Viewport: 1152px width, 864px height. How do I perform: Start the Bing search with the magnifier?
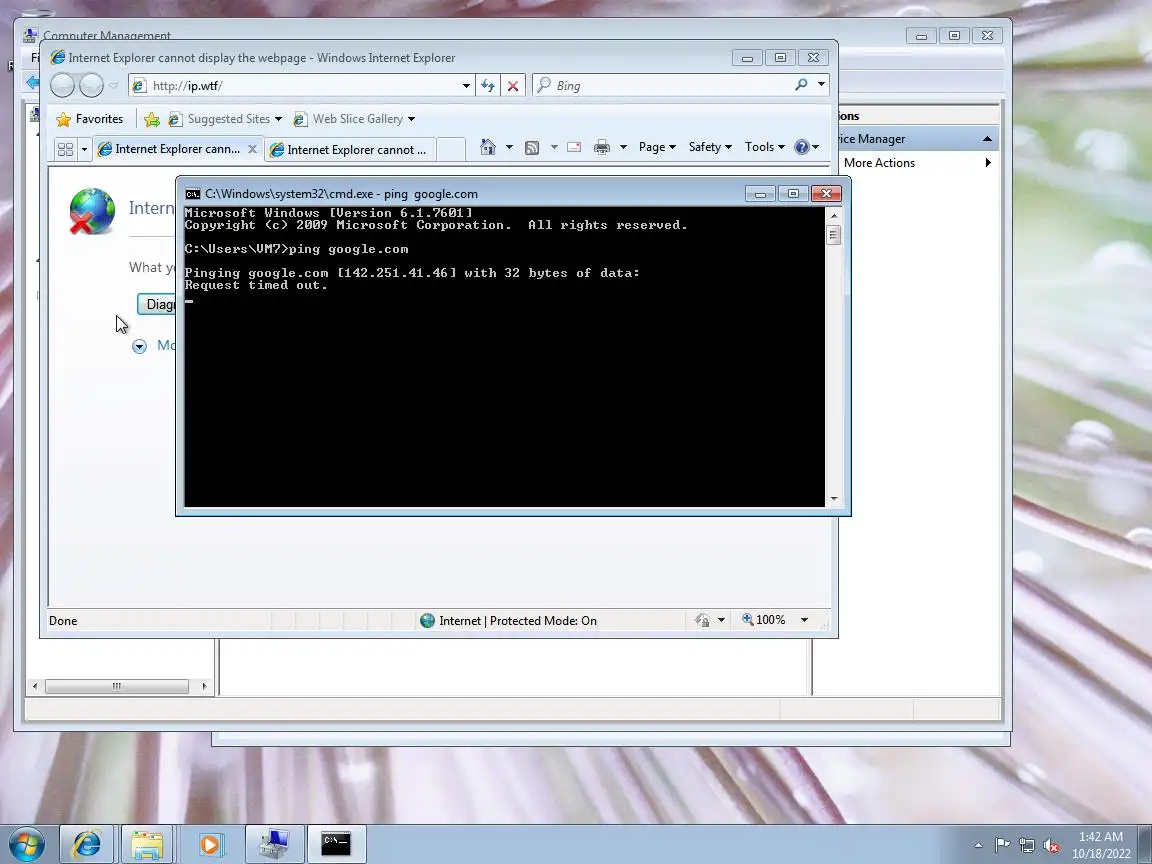802,85
